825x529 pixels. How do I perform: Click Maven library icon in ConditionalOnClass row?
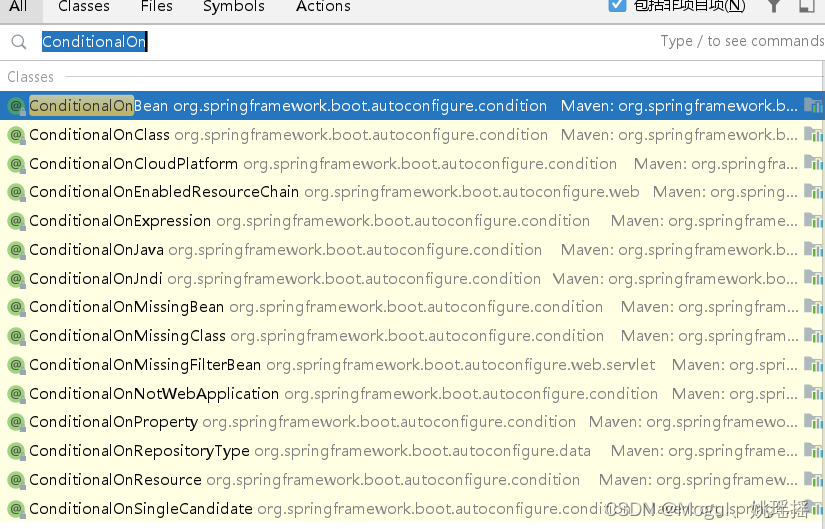813,135
